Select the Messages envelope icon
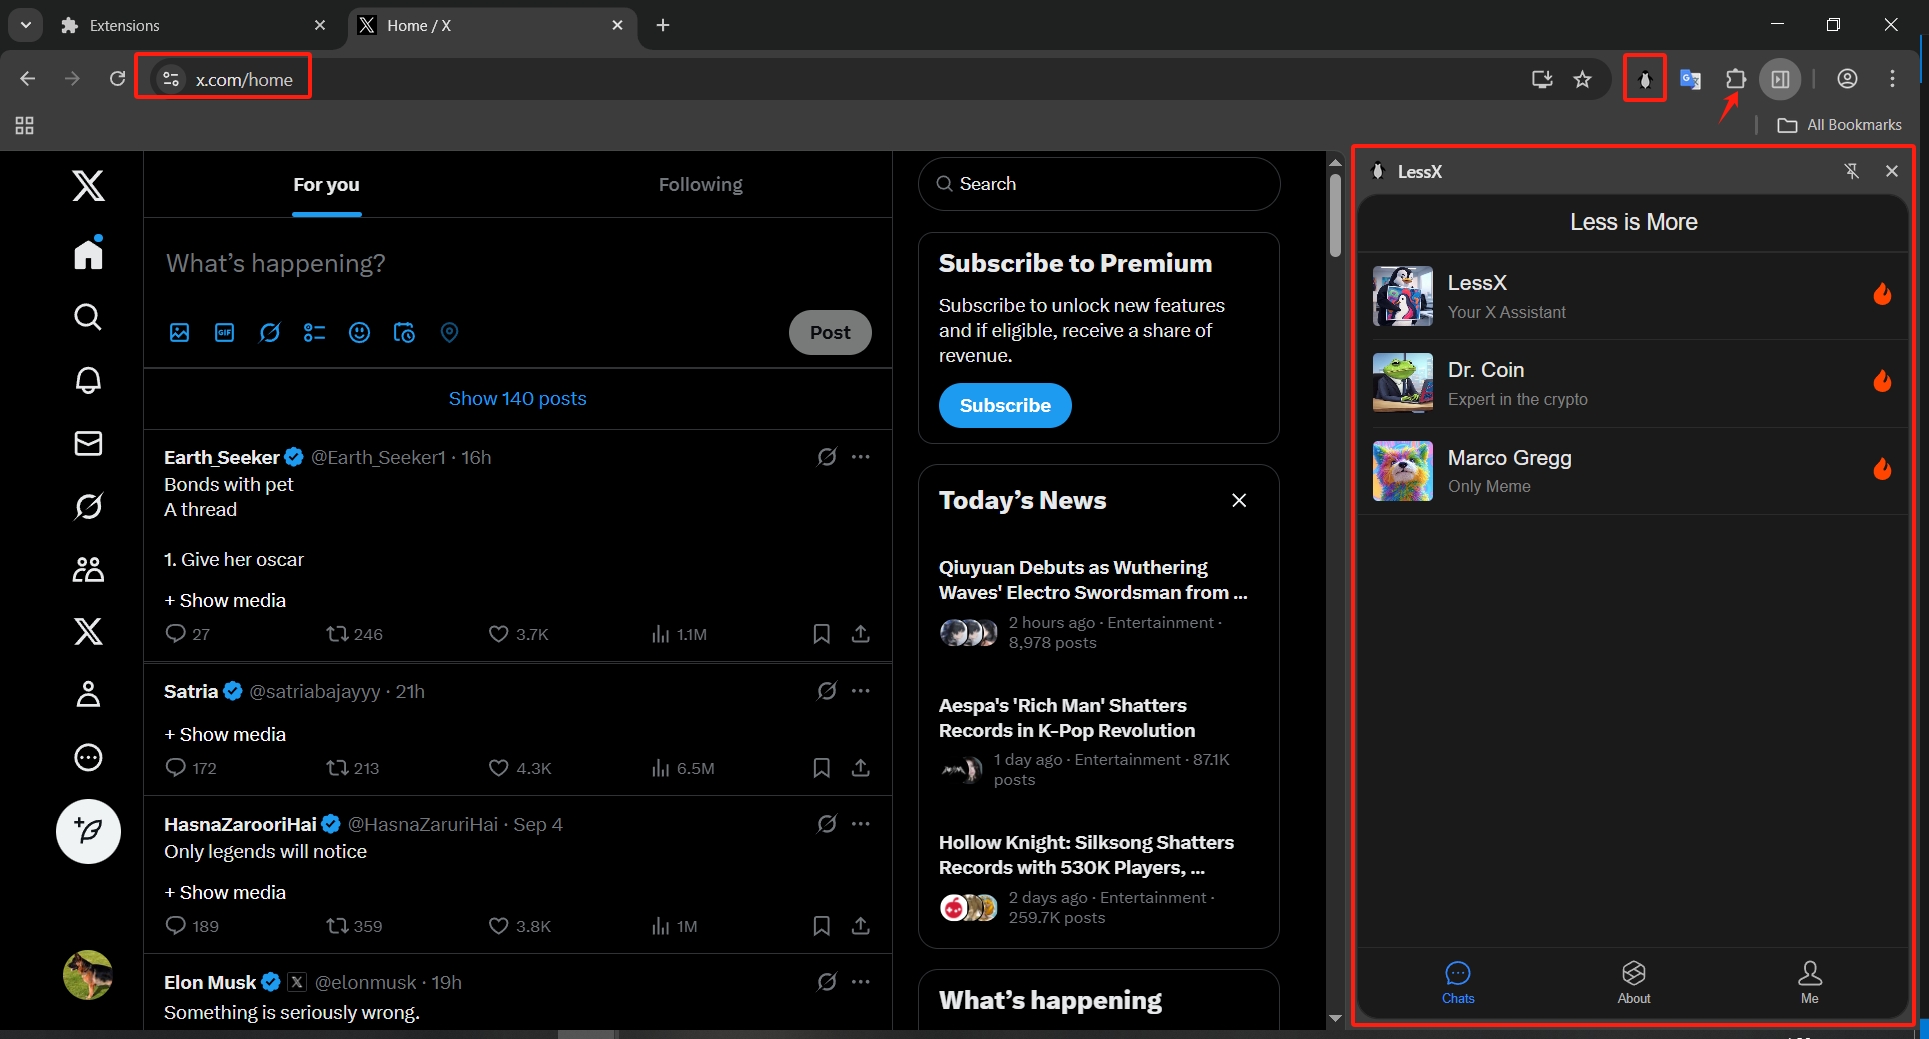1929x1039 pixels. point(88,443)
